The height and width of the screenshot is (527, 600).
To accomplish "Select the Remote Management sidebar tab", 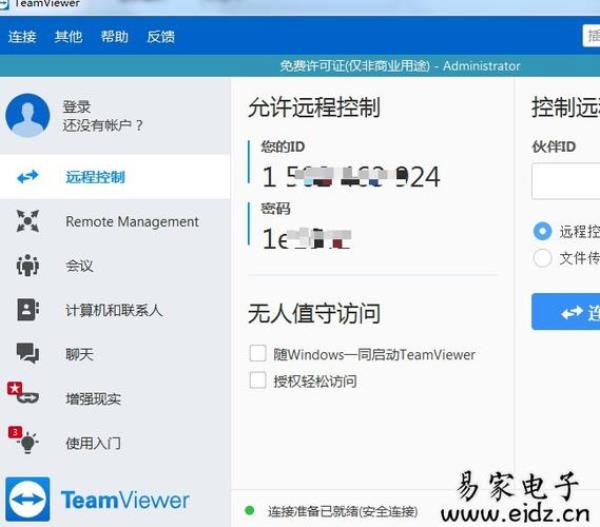I will pyautogui.click(x=115, y=221).
